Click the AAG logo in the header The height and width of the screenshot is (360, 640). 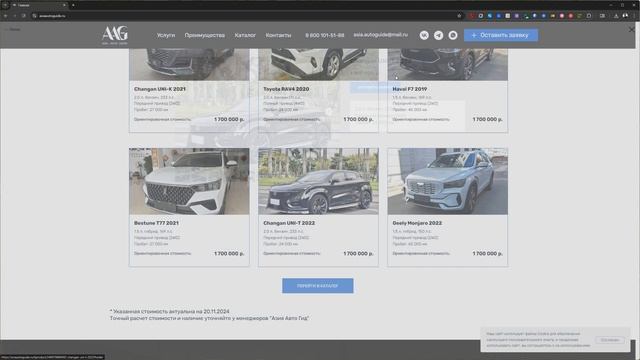click(115, 35)
